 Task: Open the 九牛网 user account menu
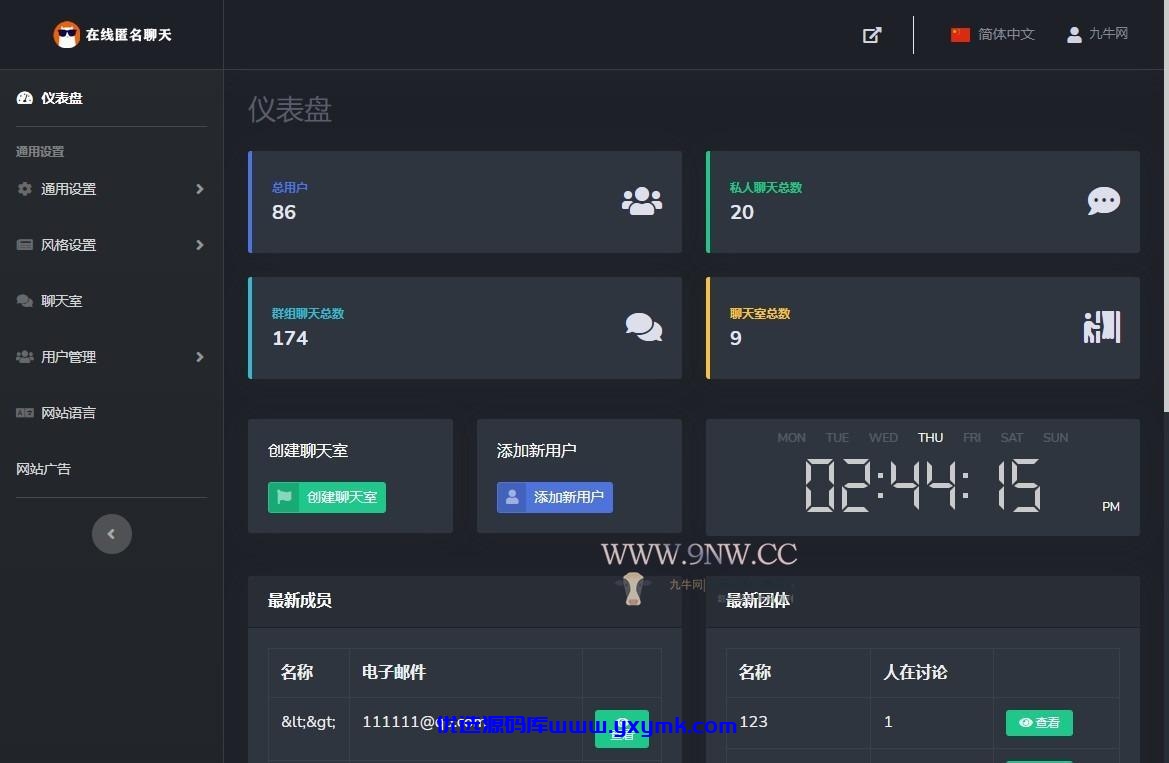[1097, 34]
